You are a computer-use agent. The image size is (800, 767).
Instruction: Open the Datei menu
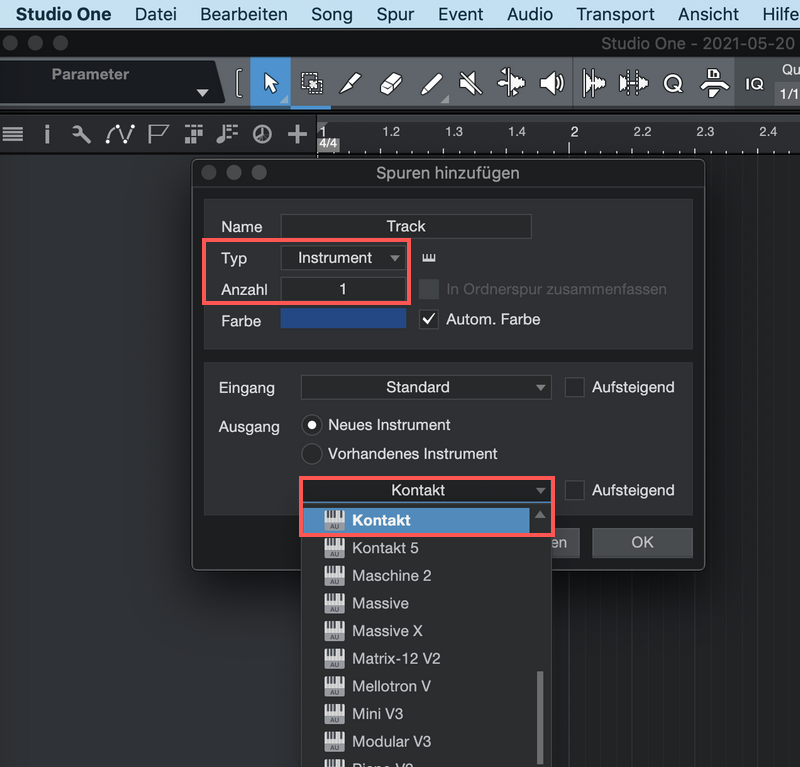pos(156,14)
